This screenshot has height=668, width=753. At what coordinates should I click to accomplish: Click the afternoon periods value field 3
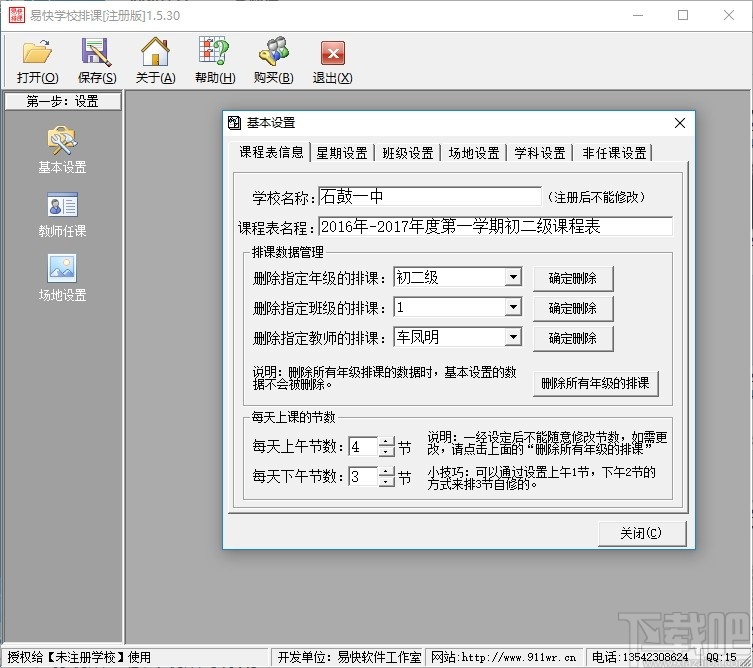[x=364, y=476]
